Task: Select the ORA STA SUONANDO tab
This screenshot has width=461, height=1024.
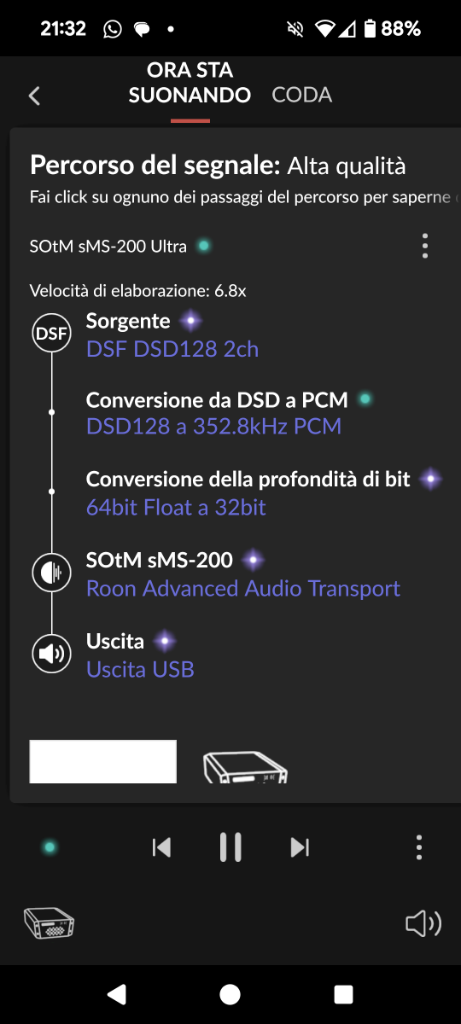Action: click(190, 82)
